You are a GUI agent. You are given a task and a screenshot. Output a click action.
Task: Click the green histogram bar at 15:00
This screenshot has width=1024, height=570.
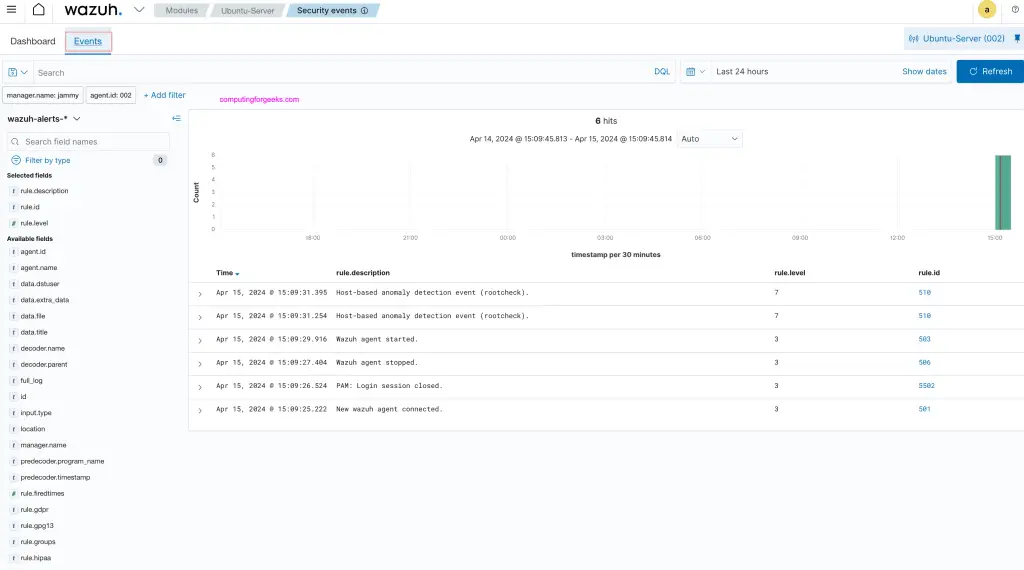(1002, 193)
